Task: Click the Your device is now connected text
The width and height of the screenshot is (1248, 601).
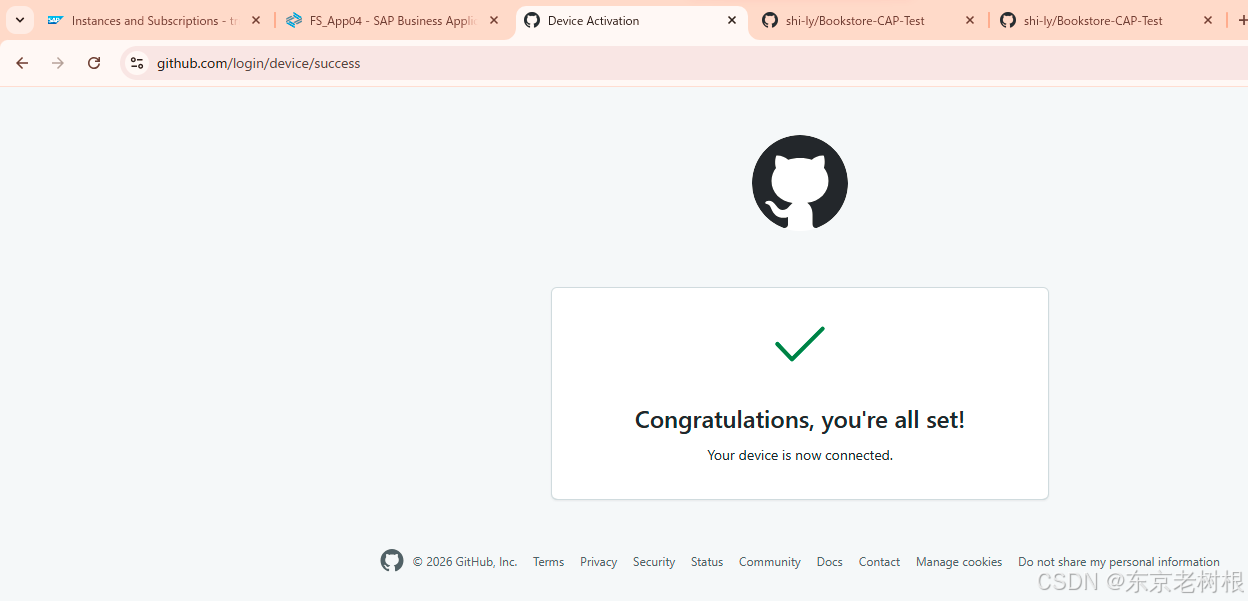Action: pos(800,455)
